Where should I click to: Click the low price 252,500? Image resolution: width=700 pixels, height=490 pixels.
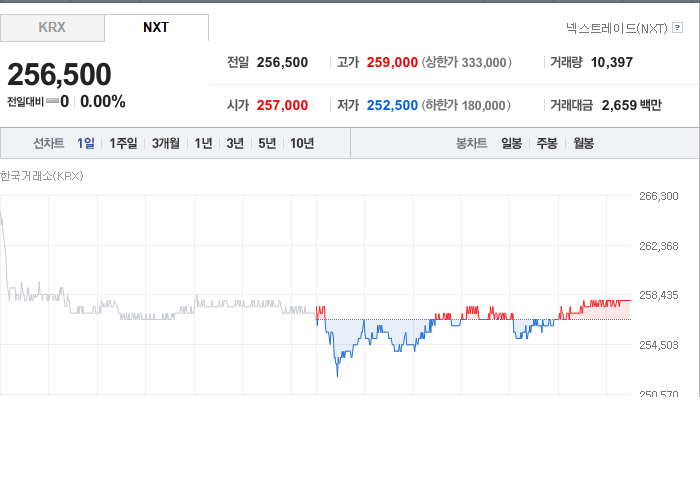point(392,105)
